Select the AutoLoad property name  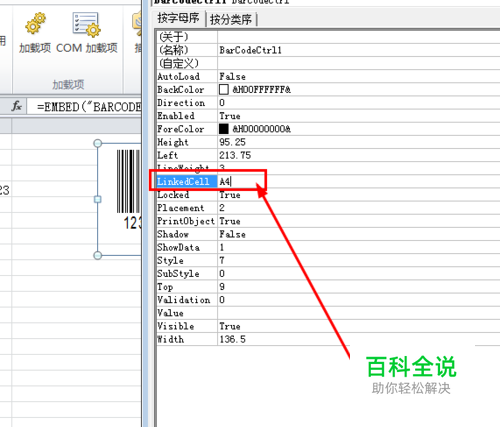pyautogui.click(x=178, y=76)
